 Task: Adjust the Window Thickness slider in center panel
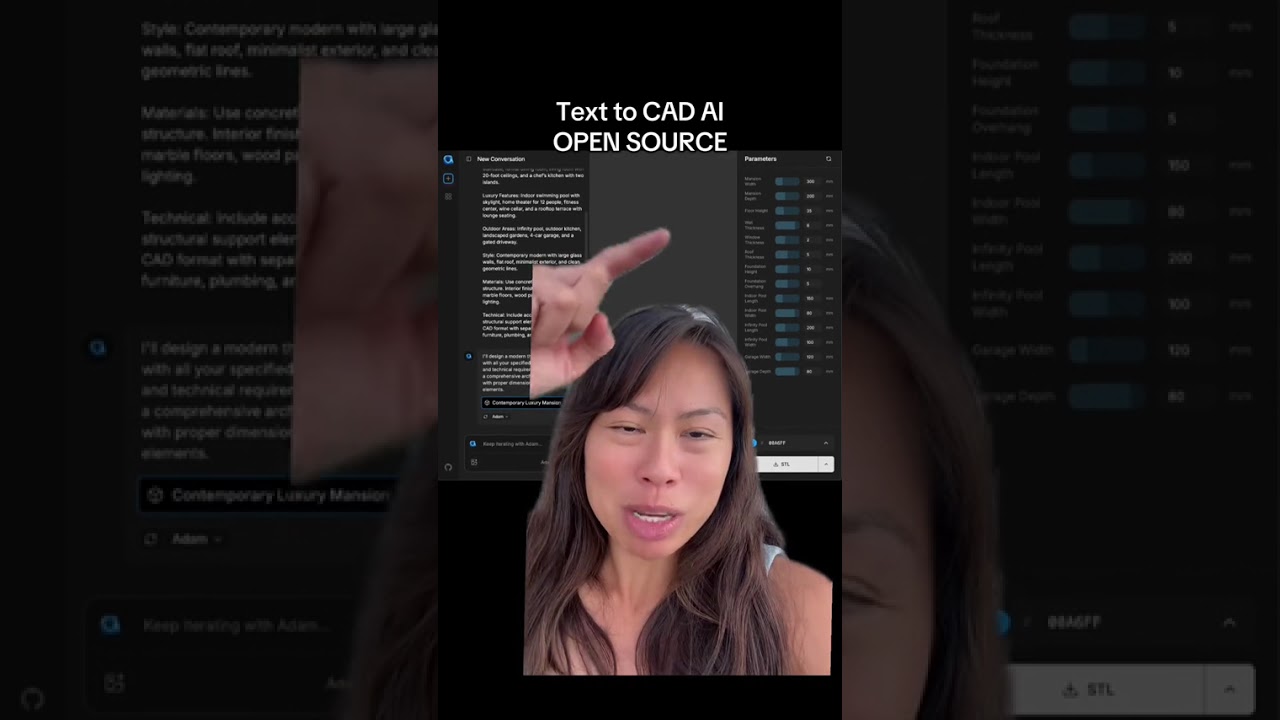tap(787, 240)
